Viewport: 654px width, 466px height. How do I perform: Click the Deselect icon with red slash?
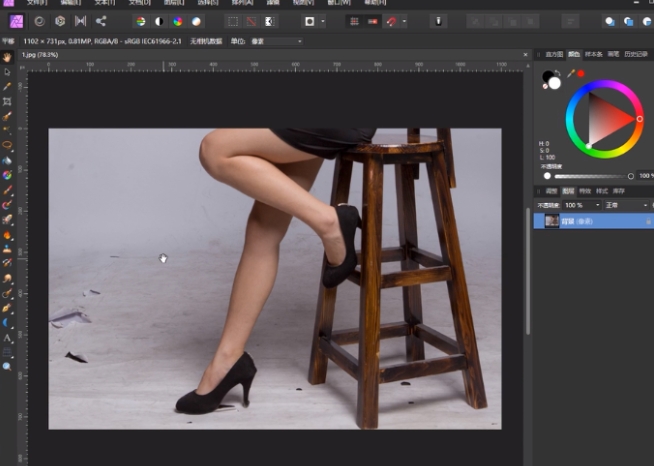pos(251,22)
